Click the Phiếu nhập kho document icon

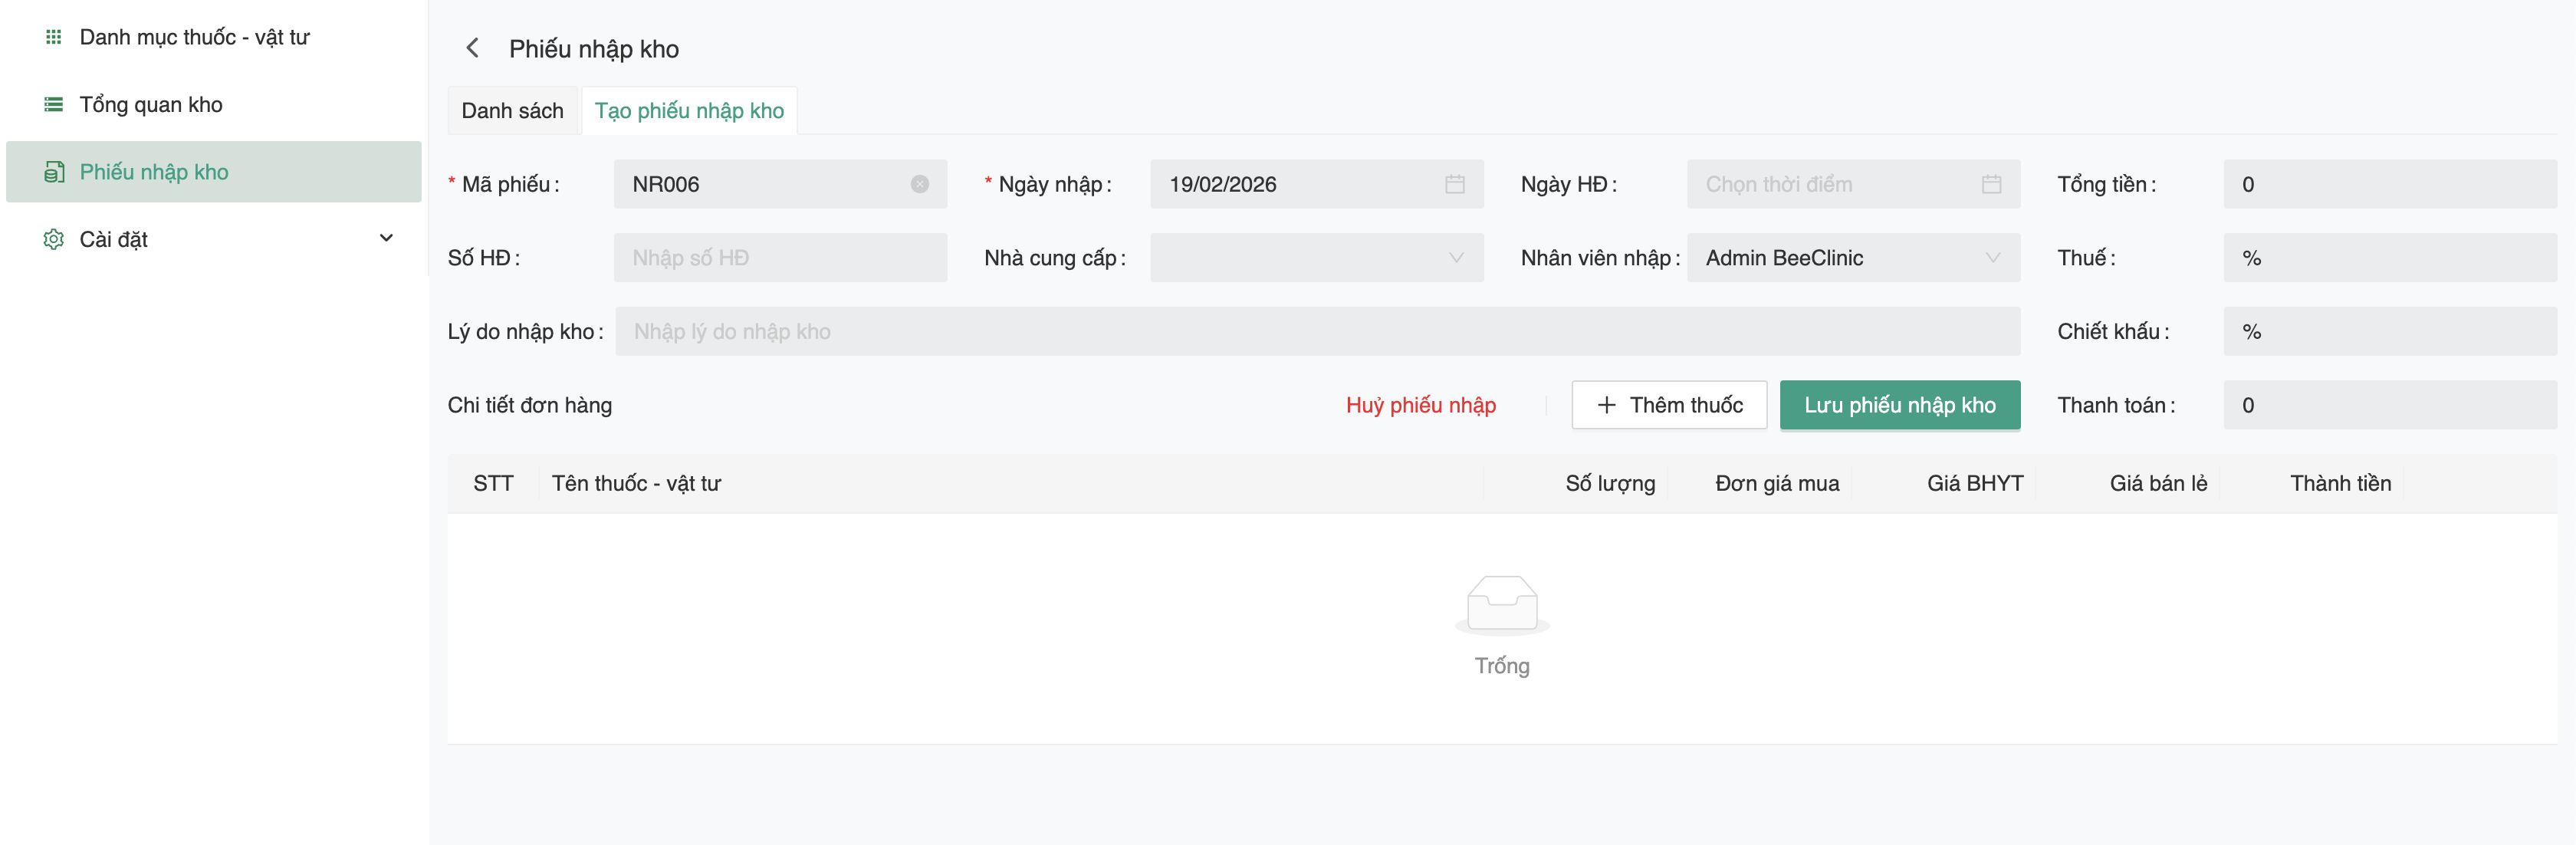(x=54, y=172)
